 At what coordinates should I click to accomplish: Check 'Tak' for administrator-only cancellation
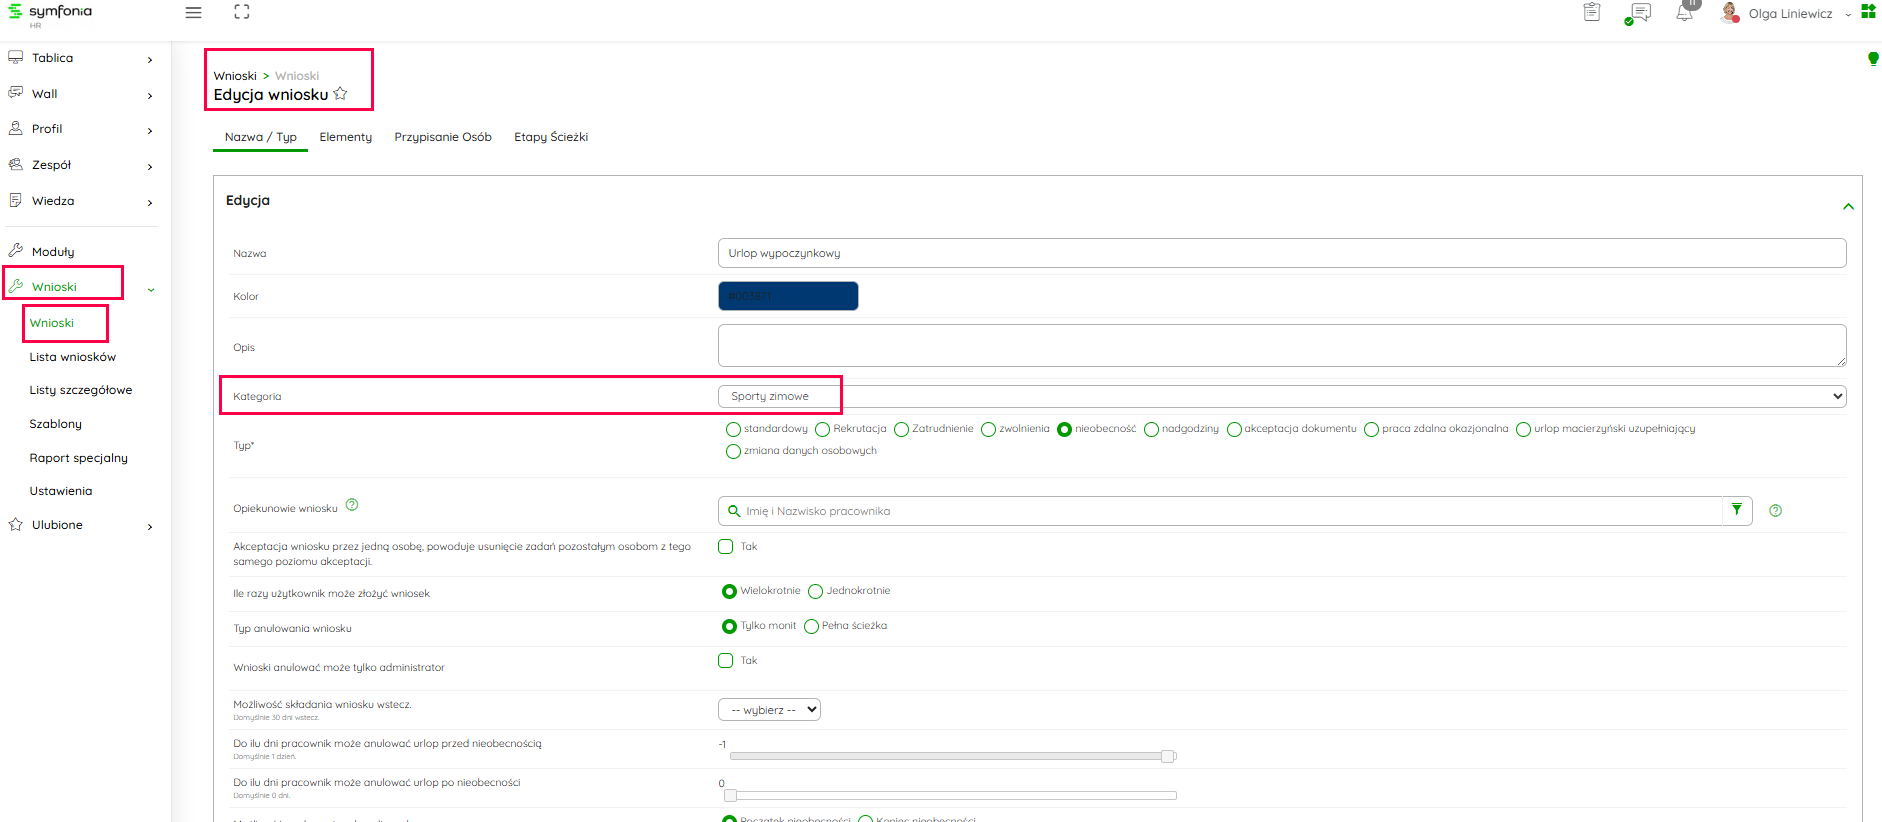point(726,661)
